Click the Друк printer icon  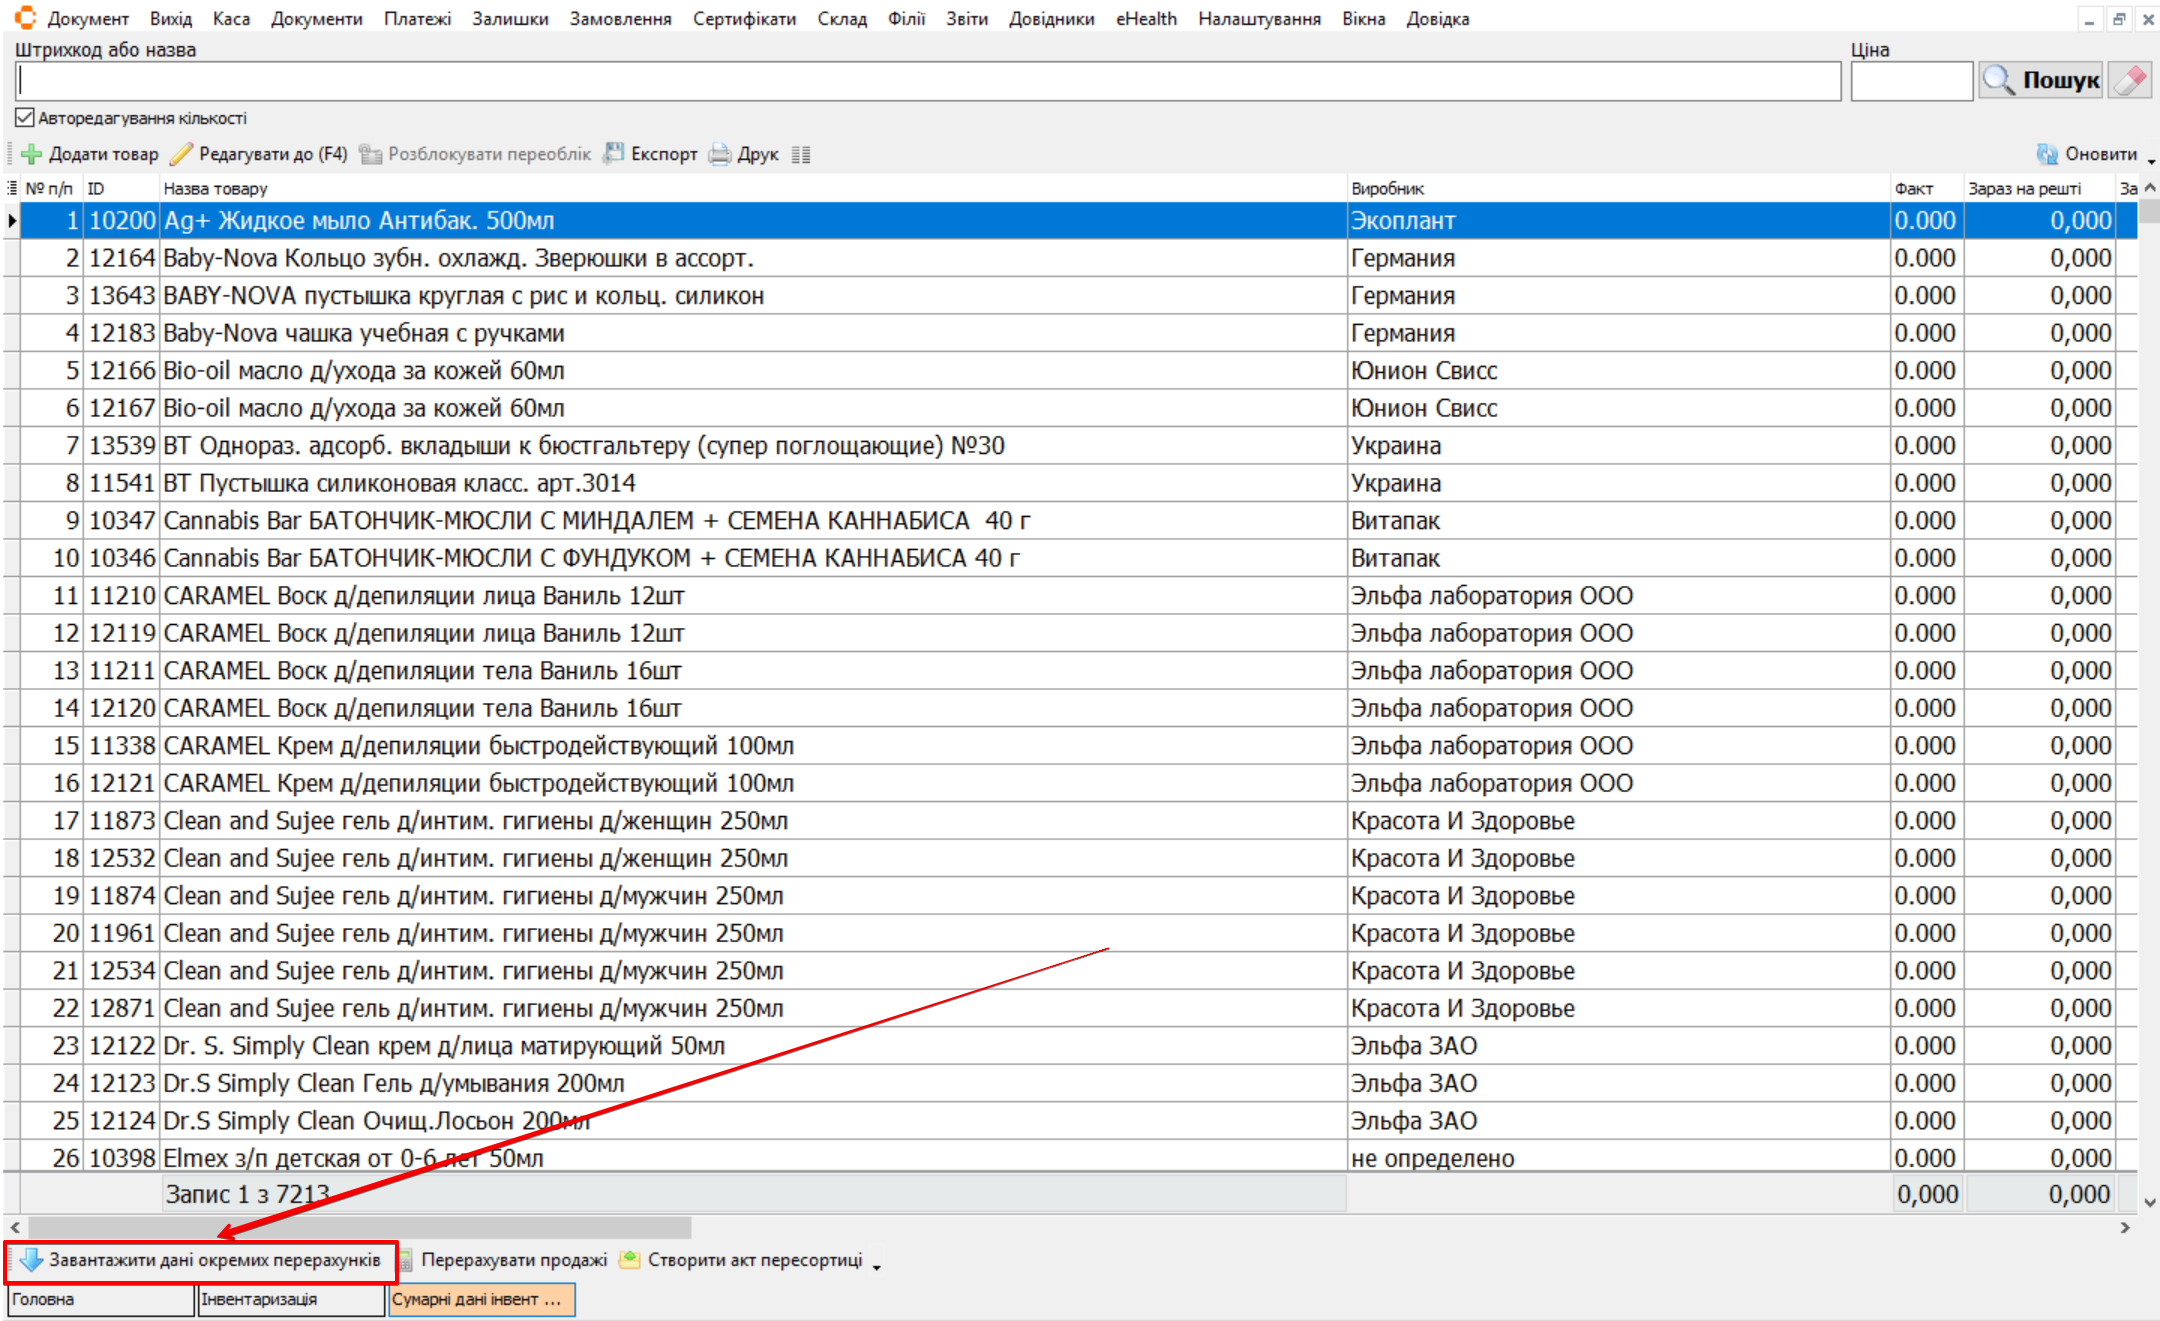click(720, 154)
